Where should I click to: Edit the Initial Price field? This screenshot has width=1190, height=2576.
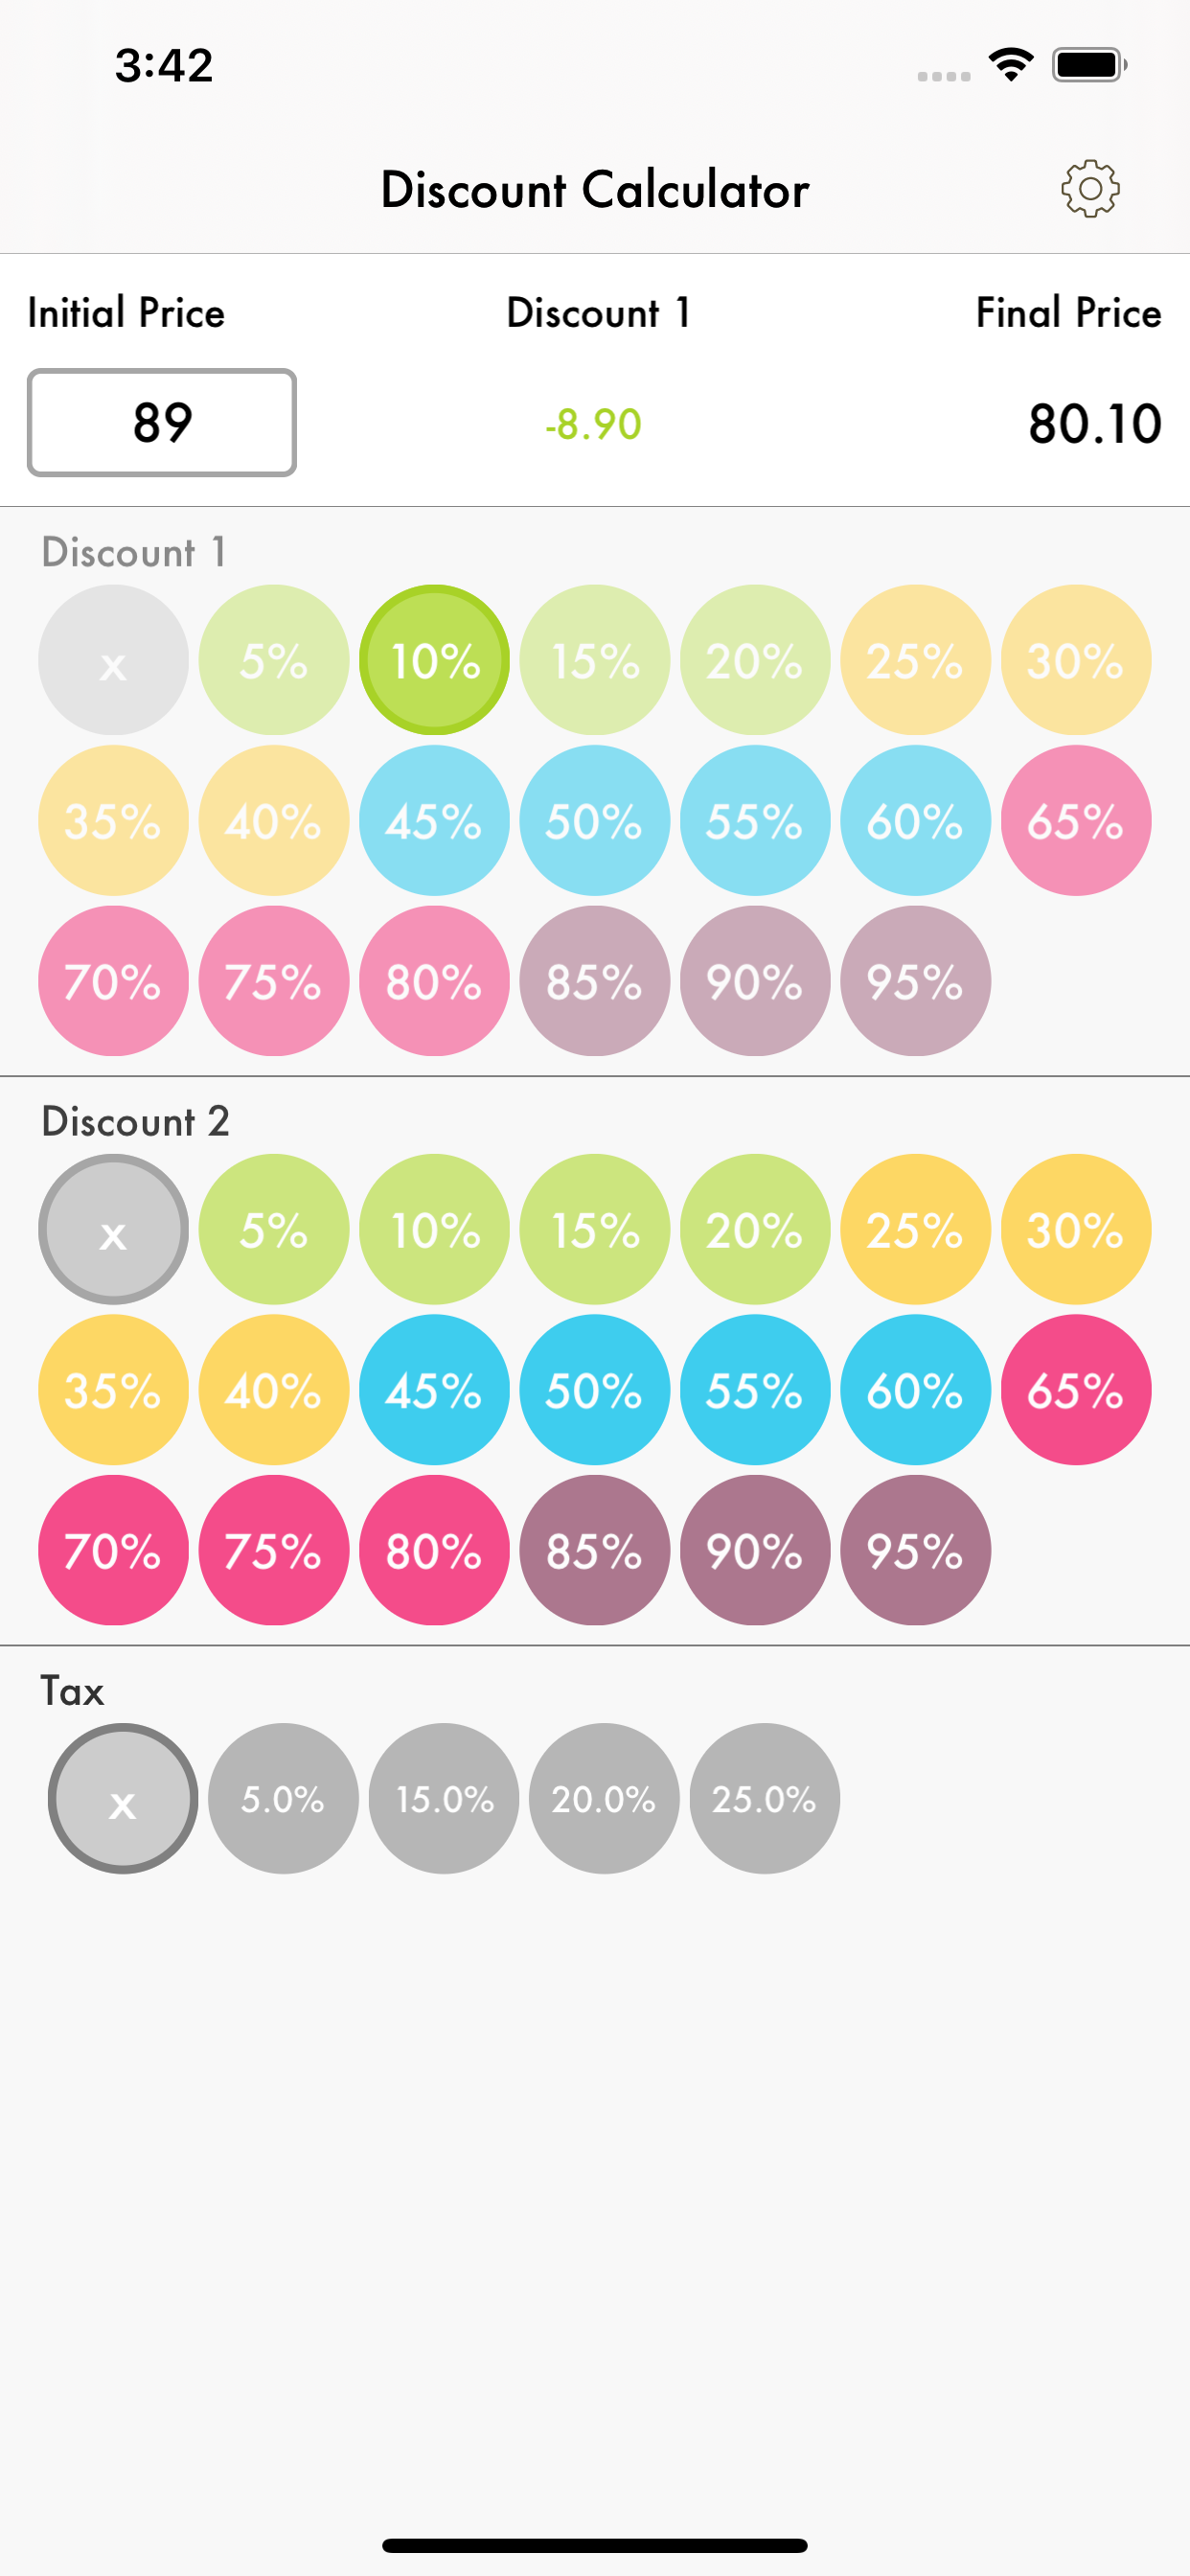coord(161,423)
